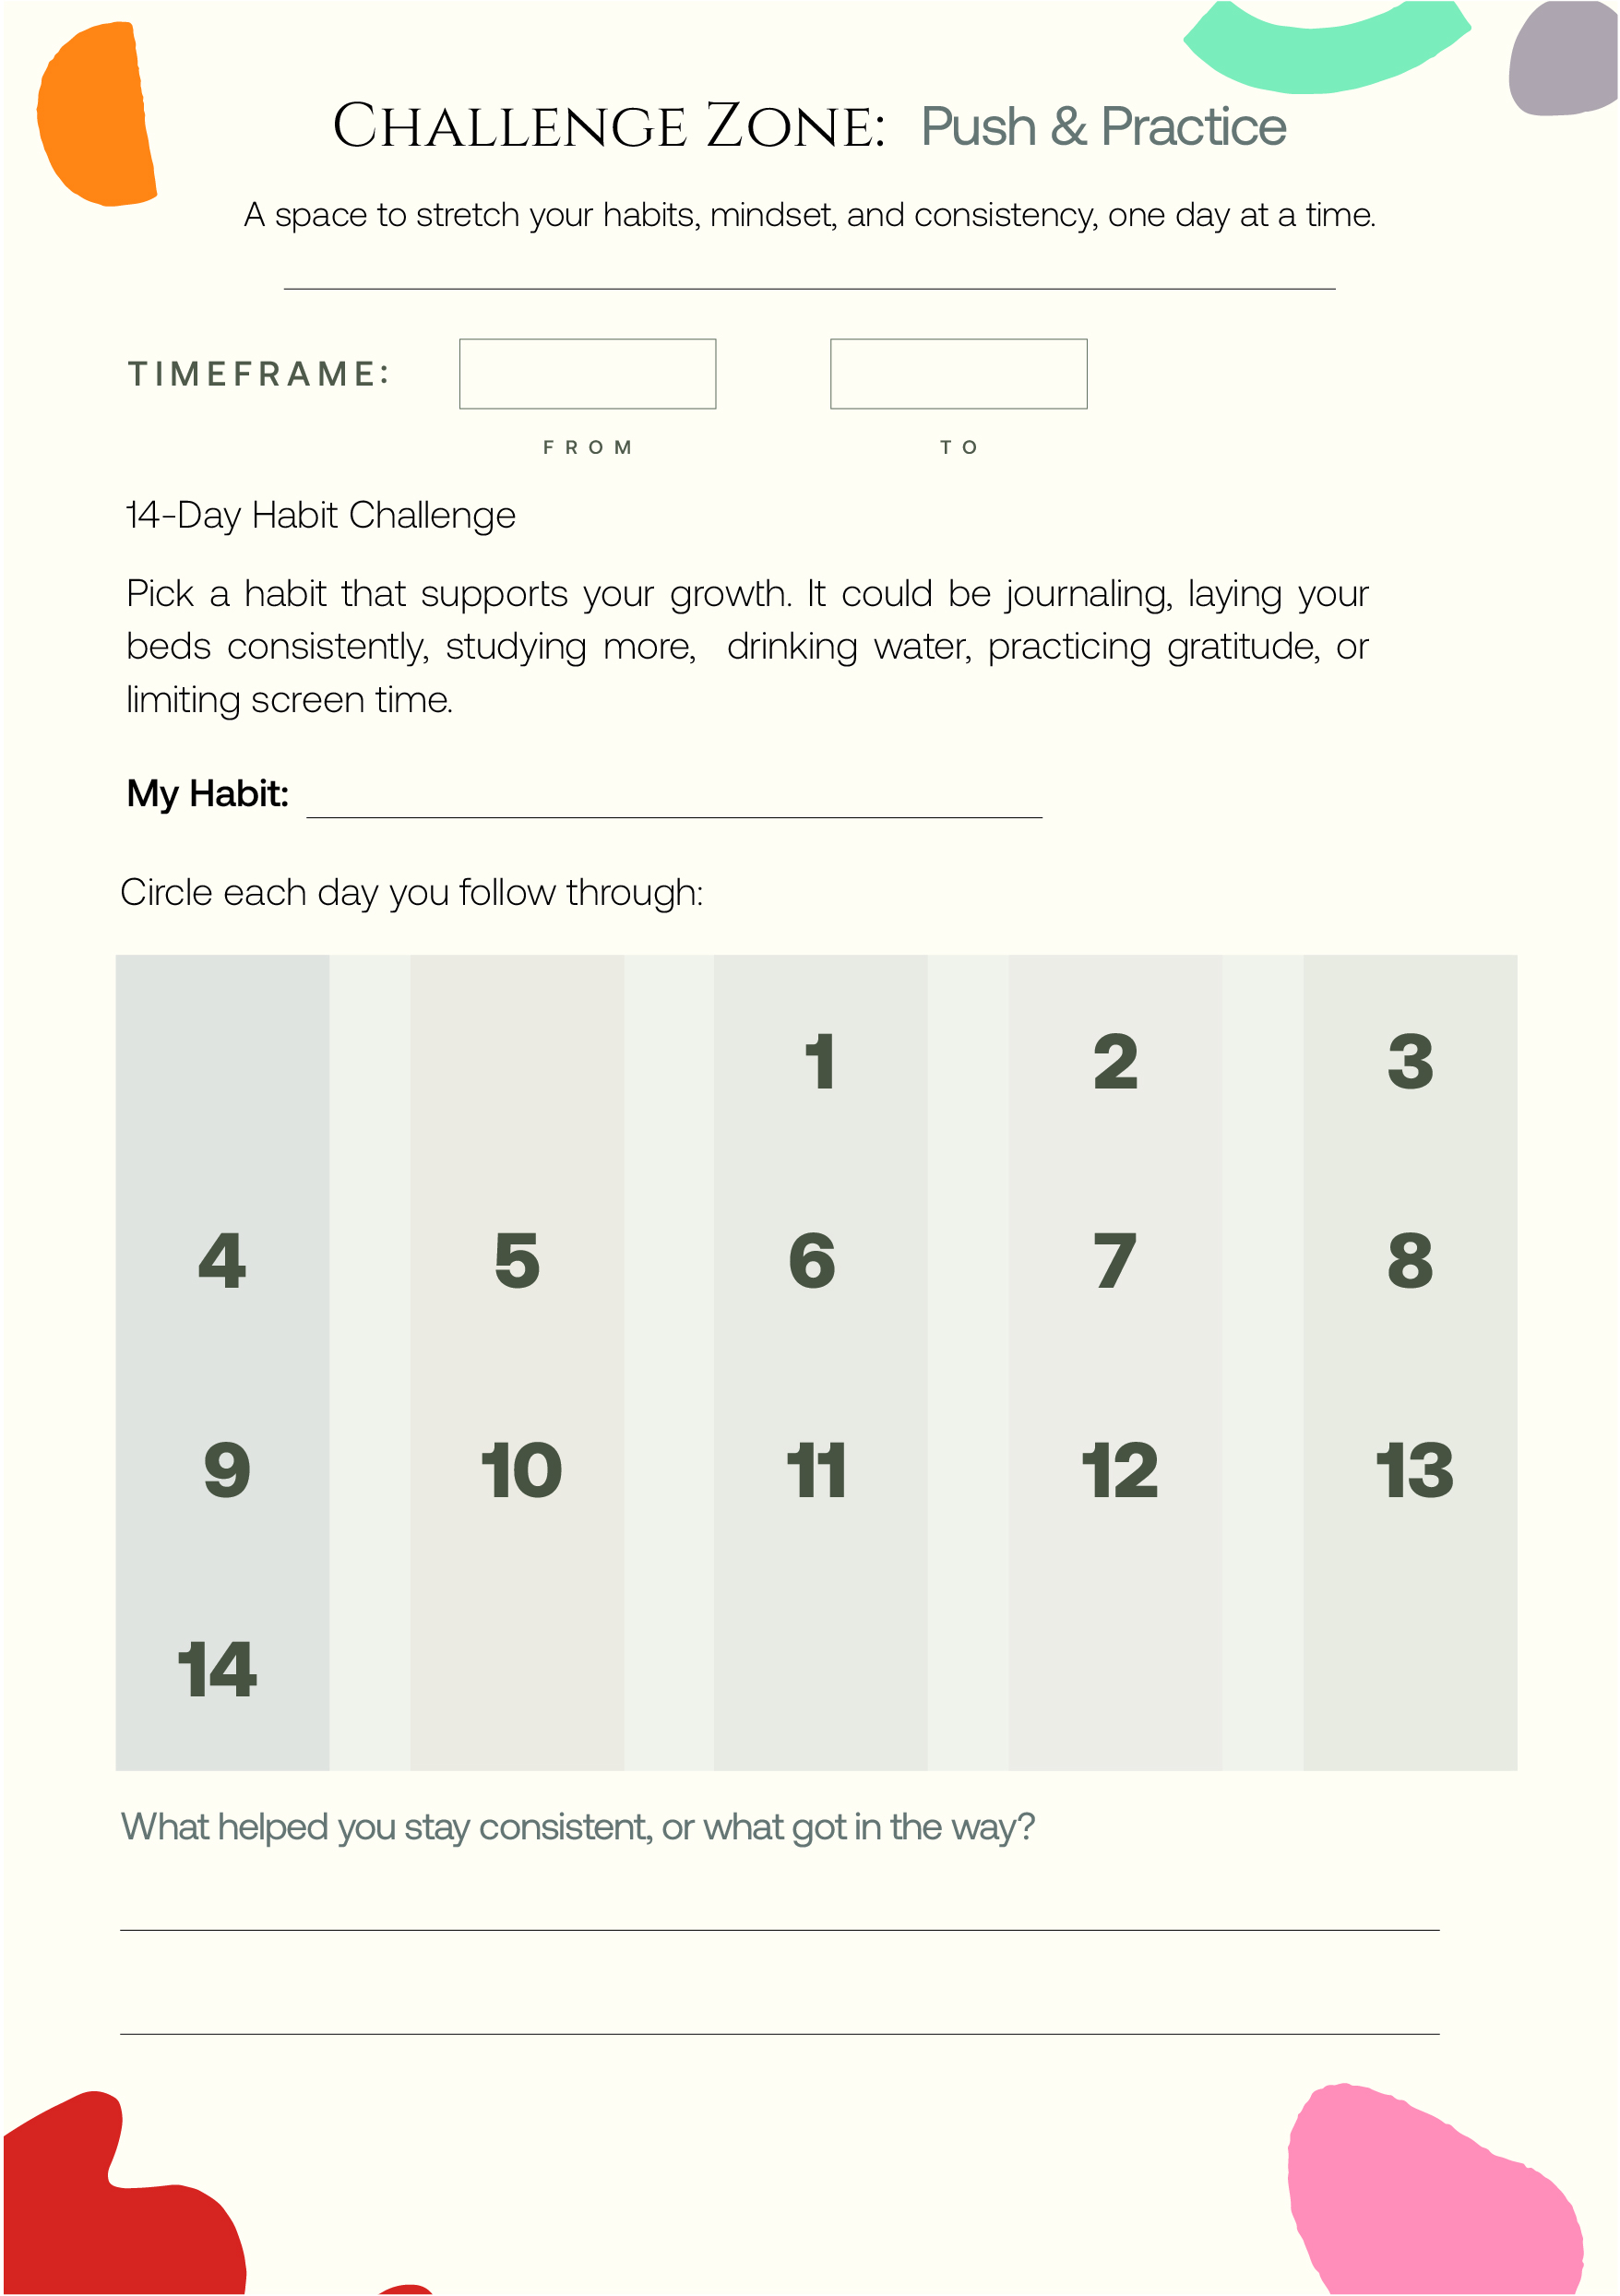Select day 4 in the habit grid
1620x2296 pixels.
[x=222, y=1260]
